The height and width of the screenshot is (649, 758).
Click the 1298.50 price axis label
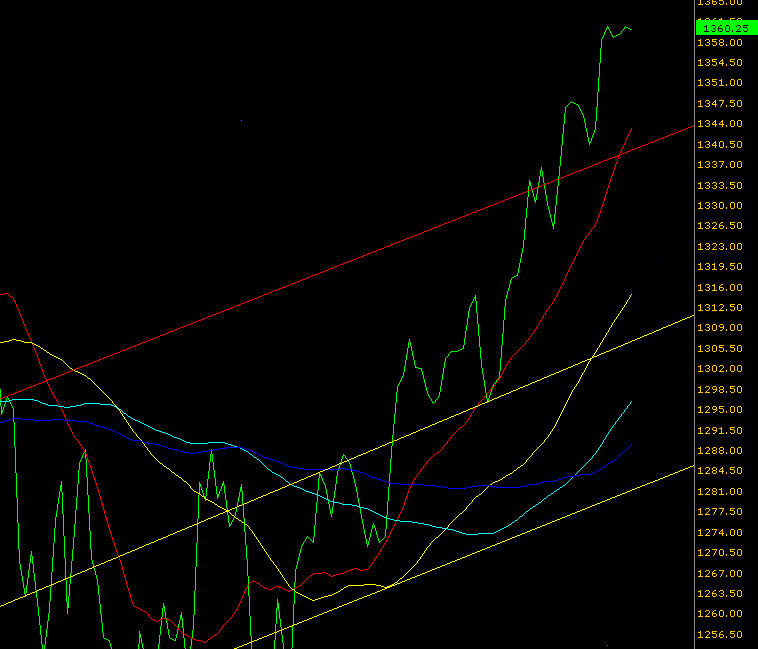[x=720, y=389]
